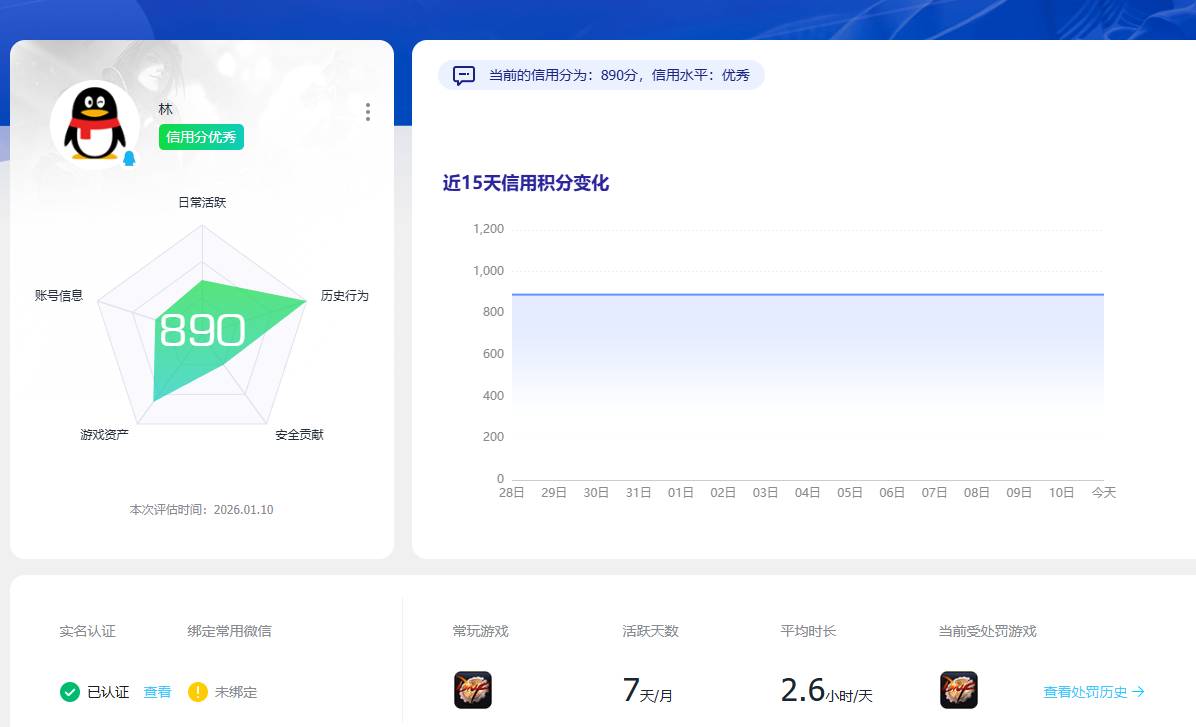Click the QQ penguin avatar

(x=94, y=120)
